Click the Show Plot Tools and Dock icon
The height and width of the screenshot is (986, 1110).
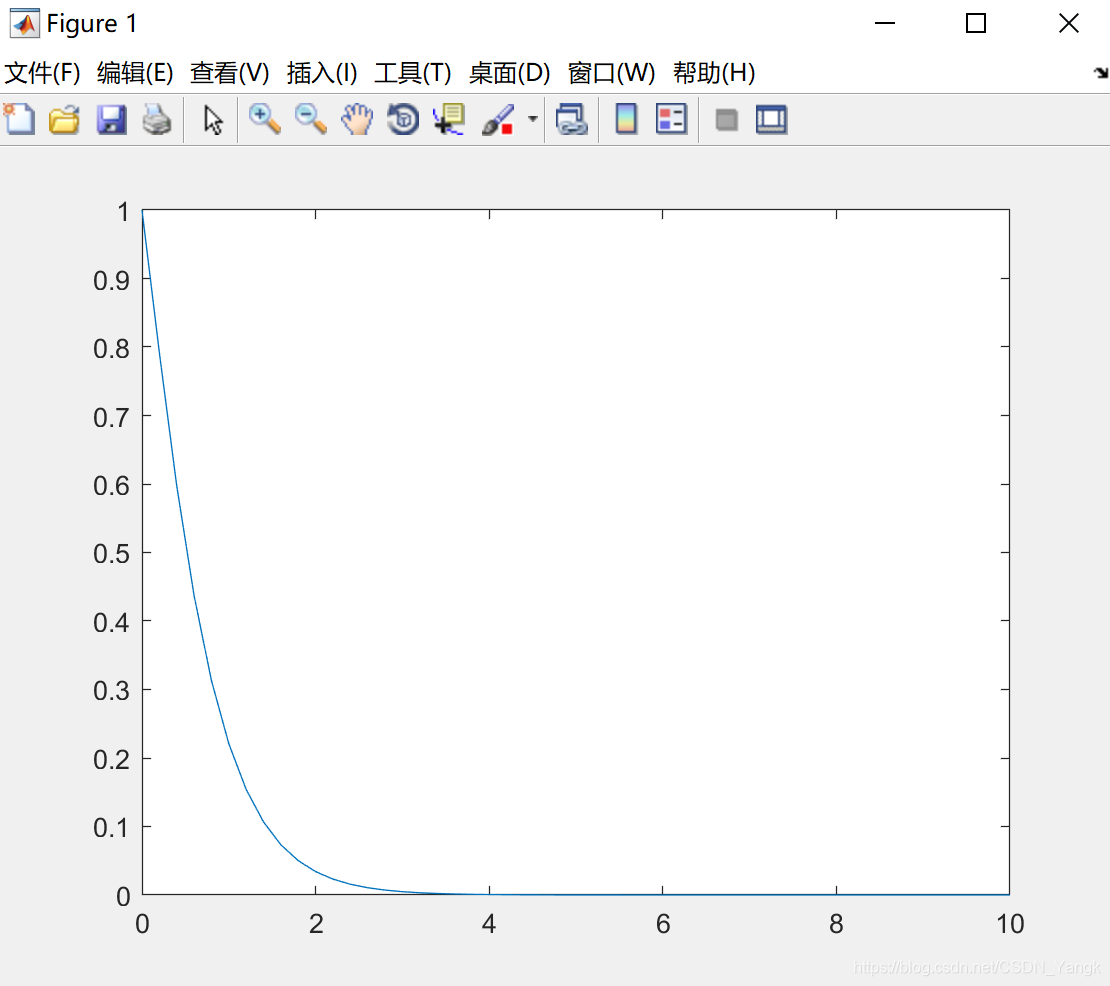tap(772, 120)
